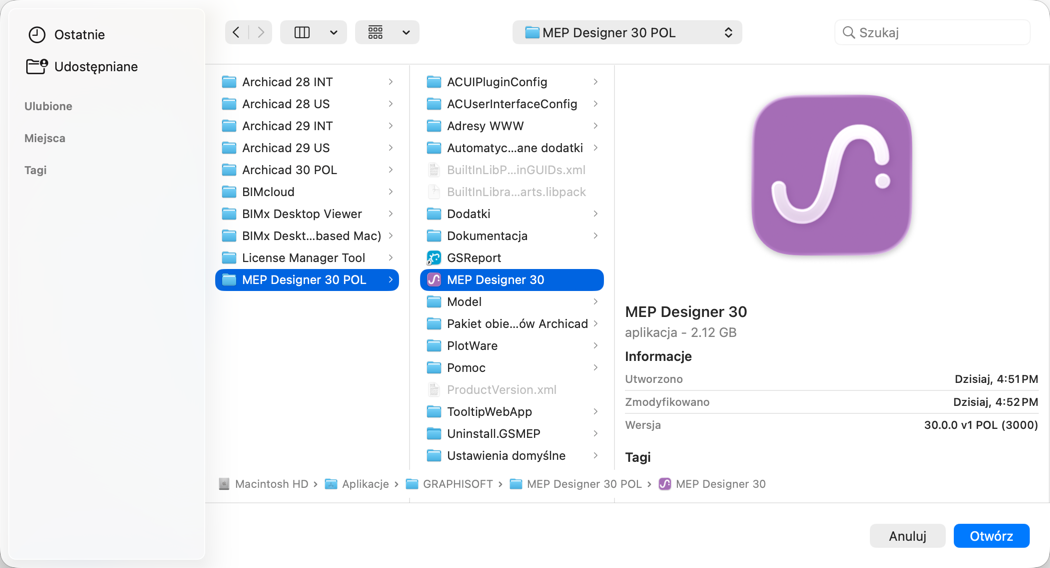Click the Udostępniane shared folder icon

coord(37,66)
